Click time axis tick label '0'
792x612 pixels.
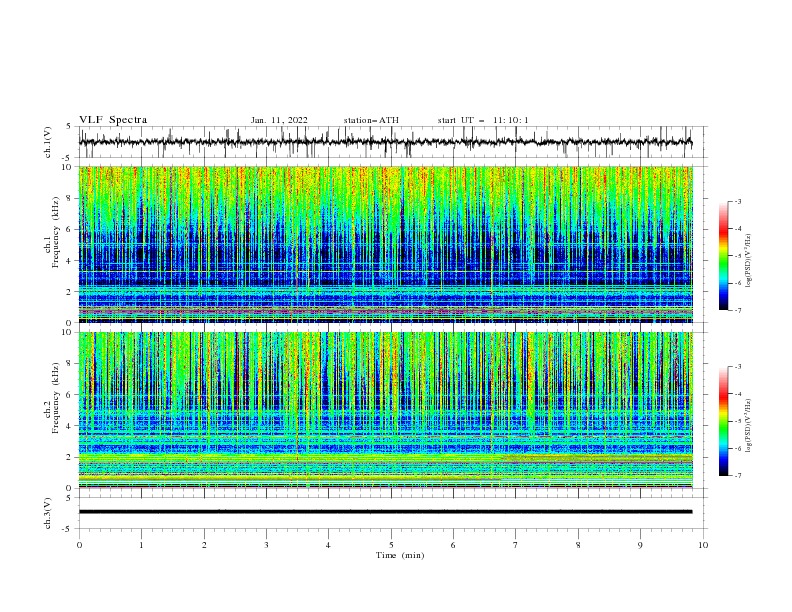(79, 545)
